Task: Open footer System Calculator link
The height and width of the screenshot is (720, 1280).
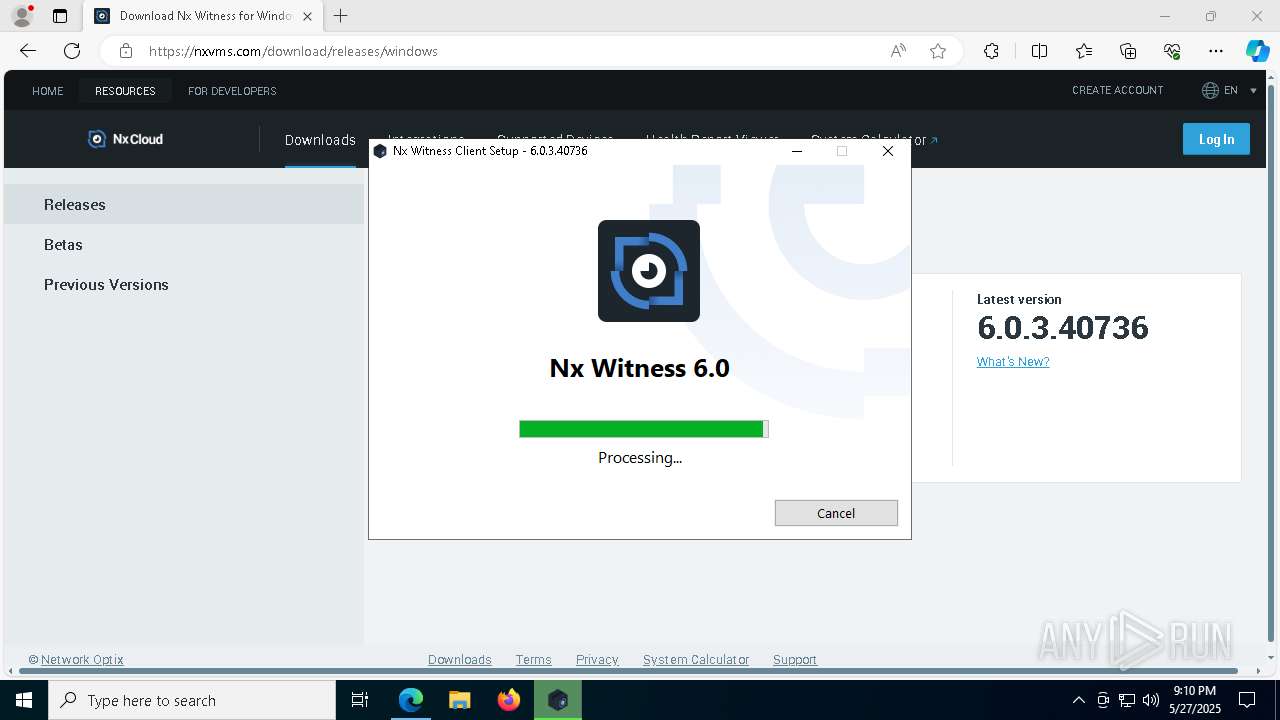Action: click(x=696, y=660)
